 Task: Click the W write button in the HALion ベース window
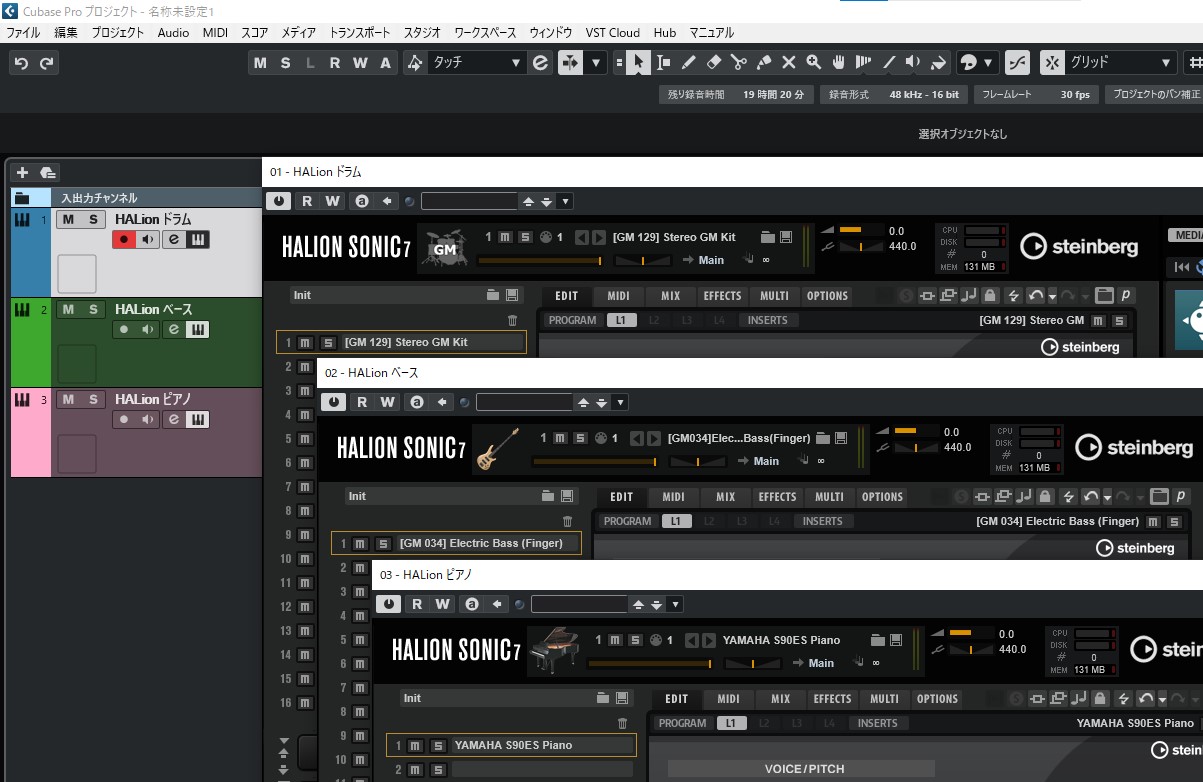(388, 402)
